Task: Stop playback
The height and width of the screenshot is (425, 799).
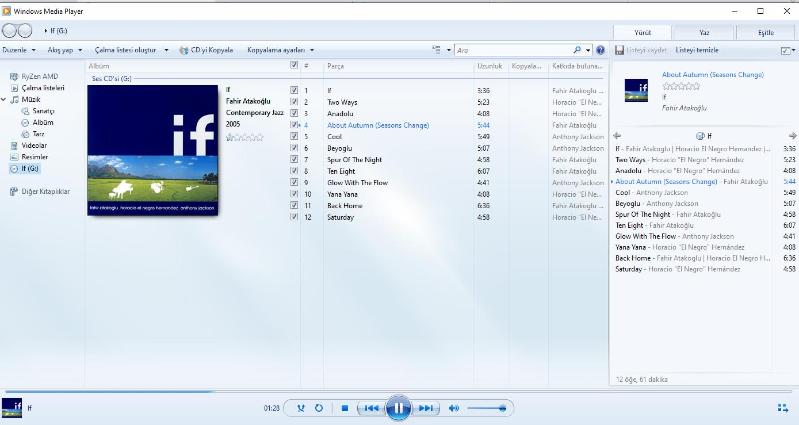Action: click(345, 408)
